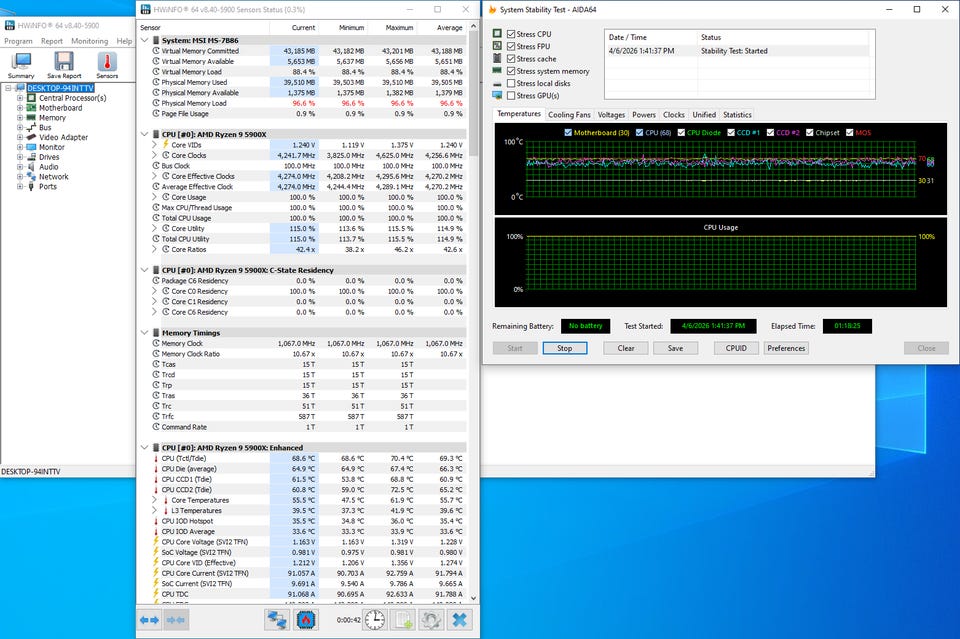The height and width of the screenshot is (639, 960).
Task: Reset the sensor clock timer icon
Action: [x=374, y=620]
